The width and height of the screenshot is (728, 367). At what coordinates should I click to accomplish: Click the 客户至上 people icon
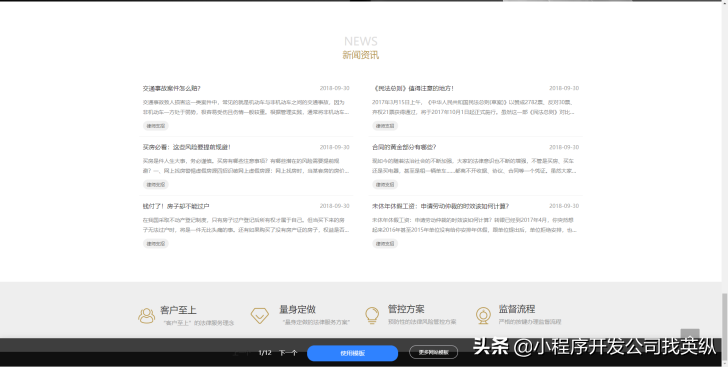[147, 316]
